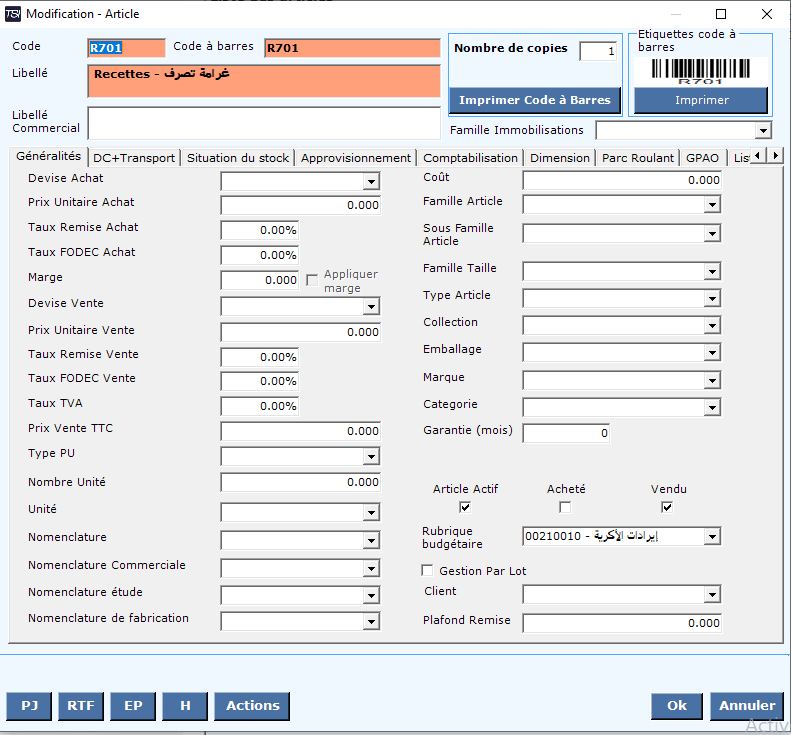Screen dimensions: 791x735
Task: Enable Gestion Par Lot checkbox
Action: pos(427,570)
